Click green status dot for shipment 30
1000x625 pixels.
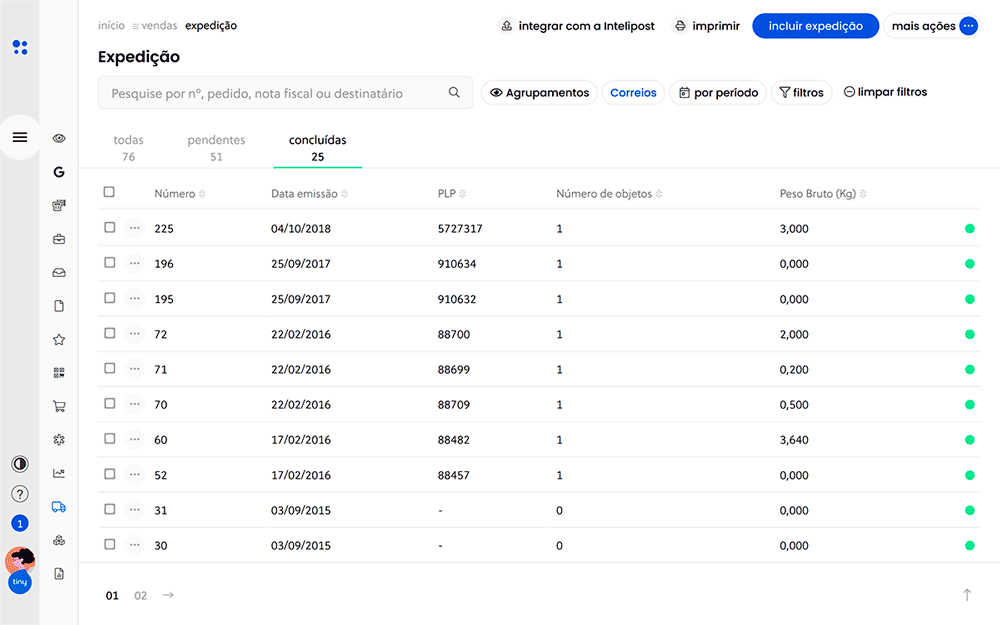point(969,545)
